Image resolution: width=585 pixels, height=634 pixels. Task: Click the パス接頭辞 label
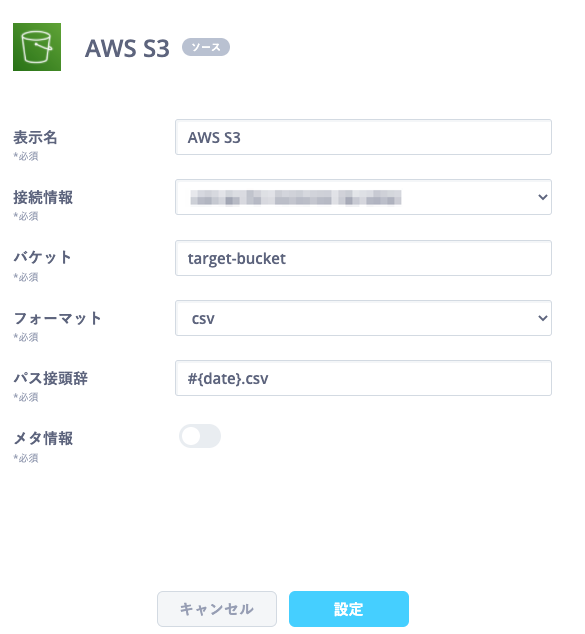(x=51, y=378)
